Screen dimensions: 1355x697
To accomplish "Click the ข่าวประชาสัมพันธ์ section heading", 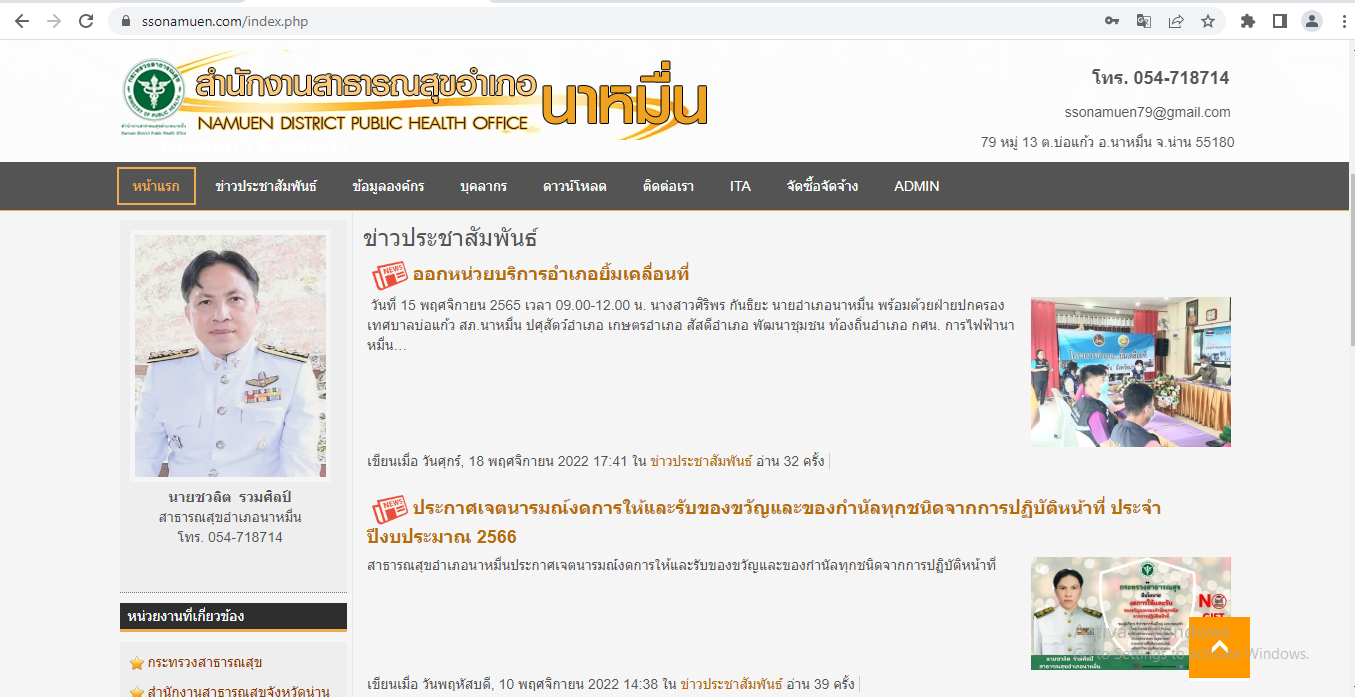I will coord(451,238).
